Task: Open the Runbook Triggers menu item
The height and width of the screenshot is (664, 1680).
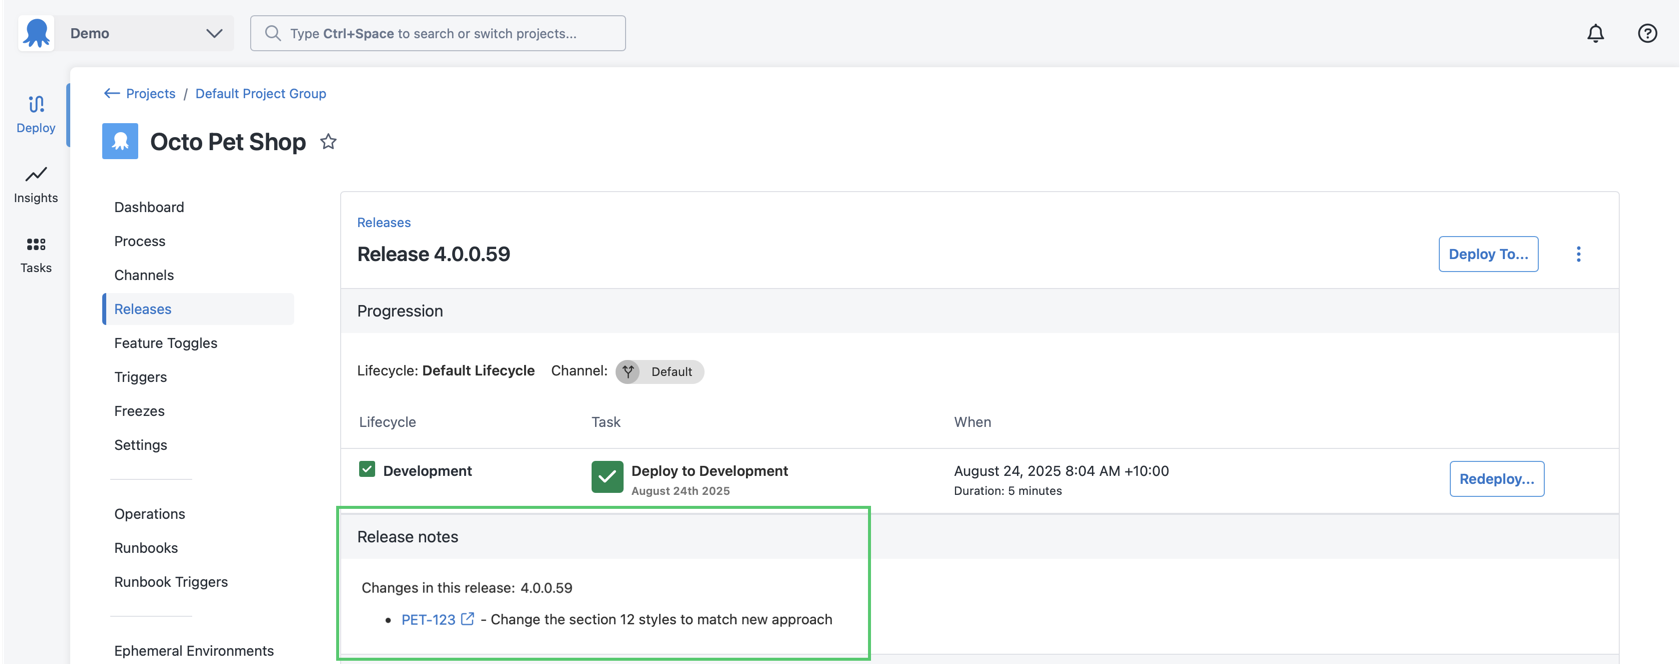Action: 171,582
